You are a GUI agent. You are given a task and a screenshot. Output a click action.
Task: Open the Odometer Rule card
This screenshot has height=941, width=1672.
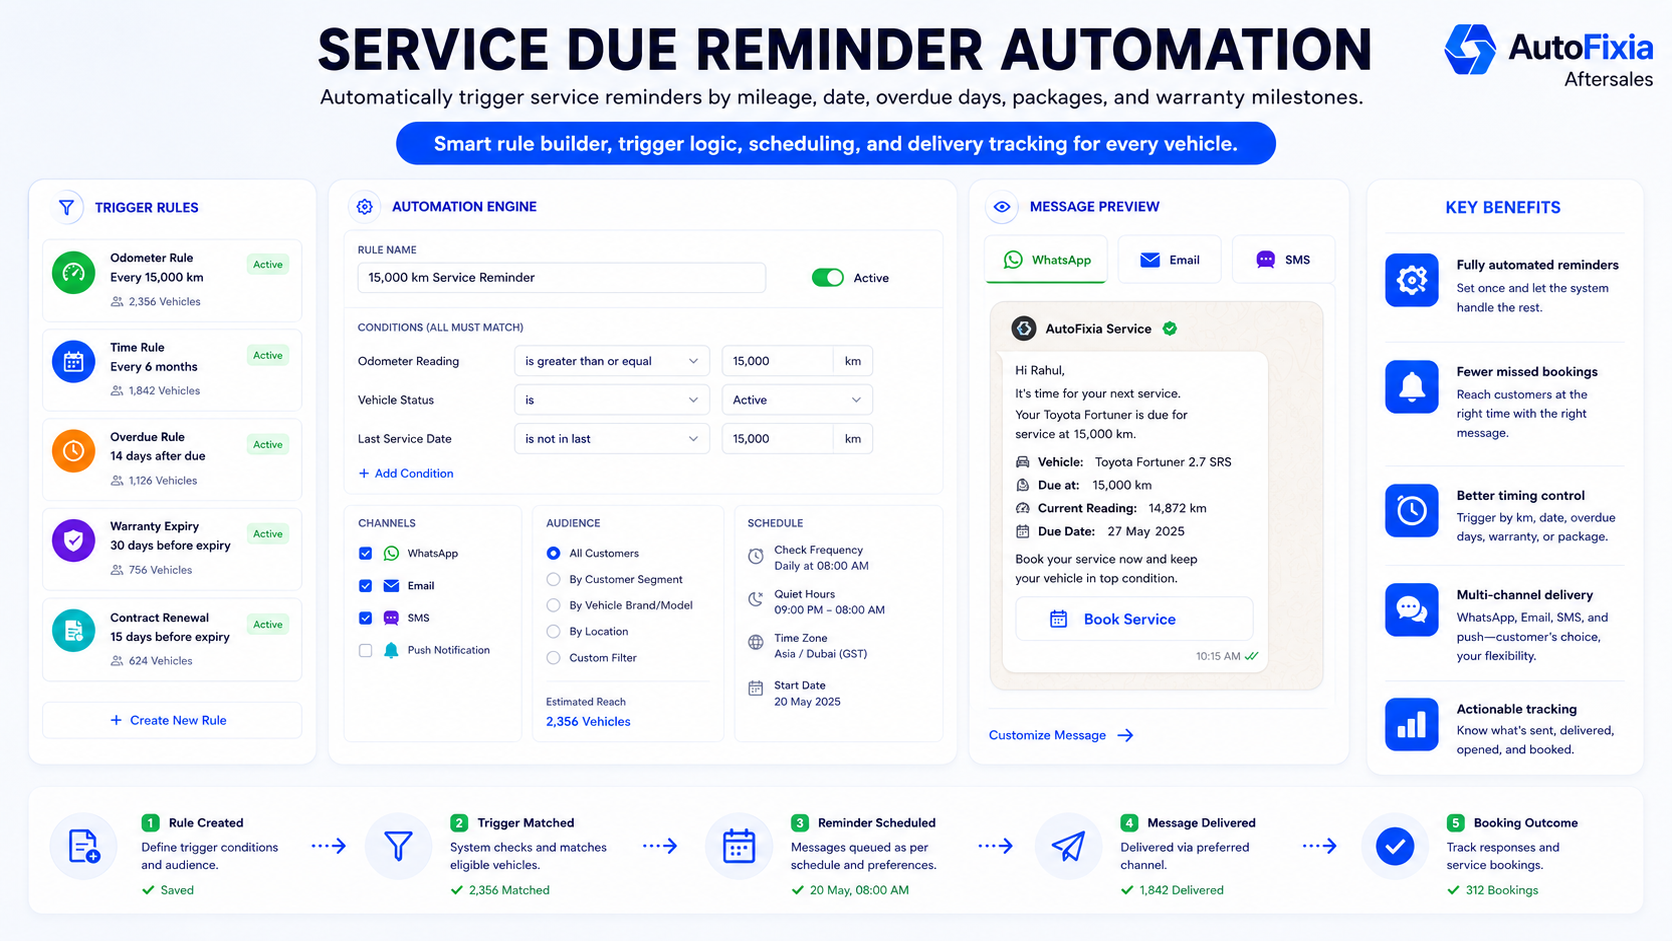[x=172, y=280]
